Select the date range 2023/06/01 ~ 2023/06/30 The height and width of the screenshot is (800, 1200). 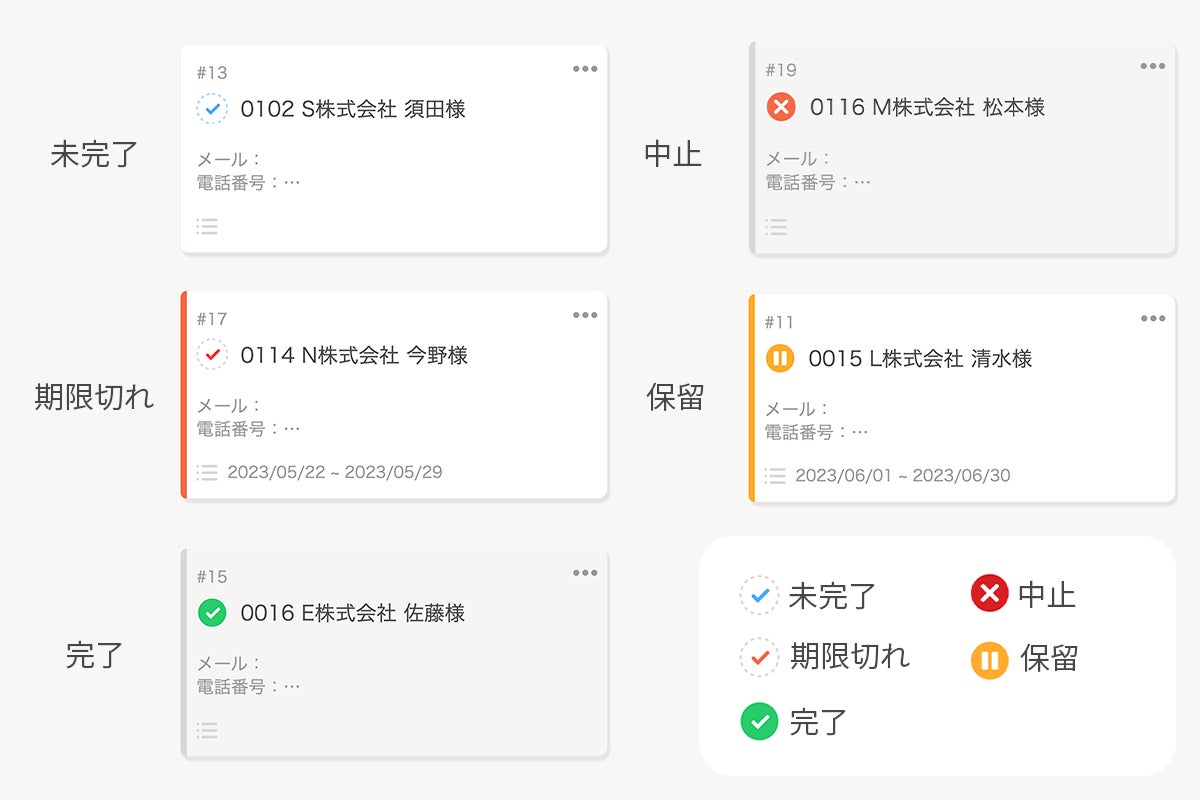pyautogui.click(x=903, y=476)
